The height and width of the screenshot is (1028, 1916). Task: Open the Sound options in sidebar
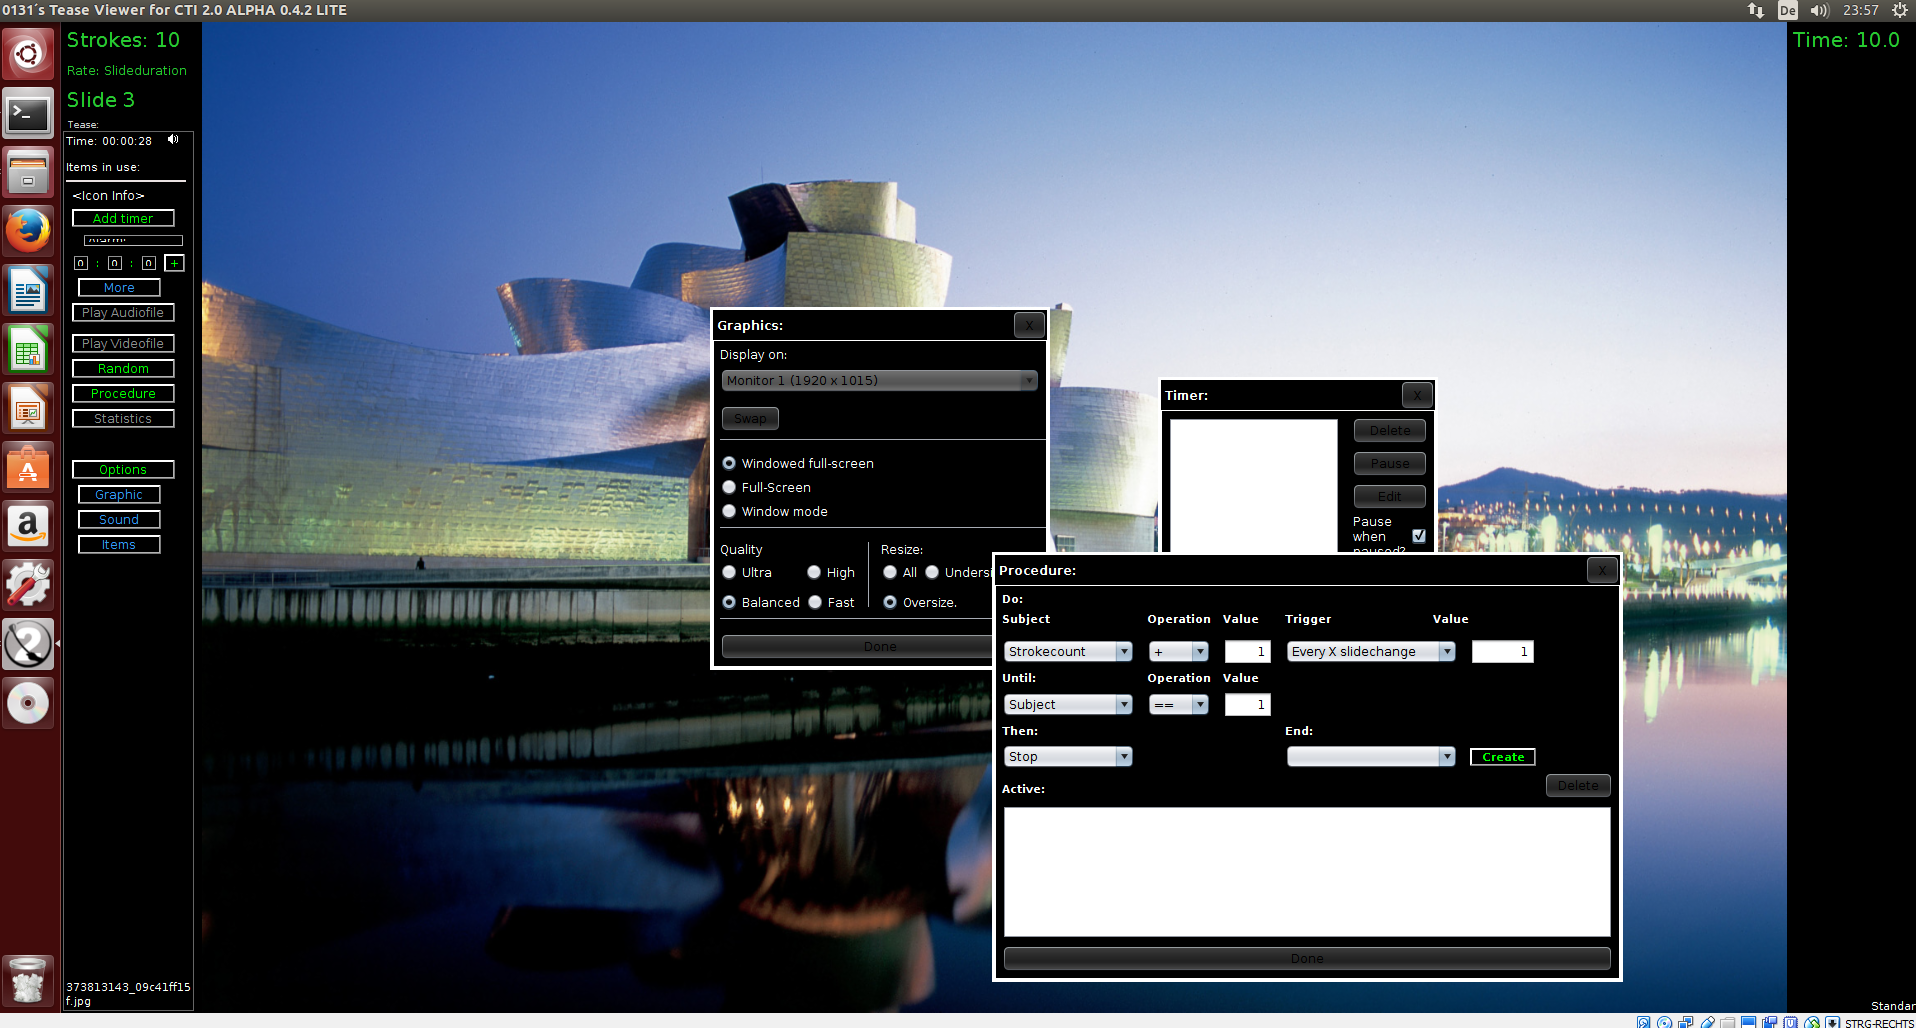click(x=119, y=519)
